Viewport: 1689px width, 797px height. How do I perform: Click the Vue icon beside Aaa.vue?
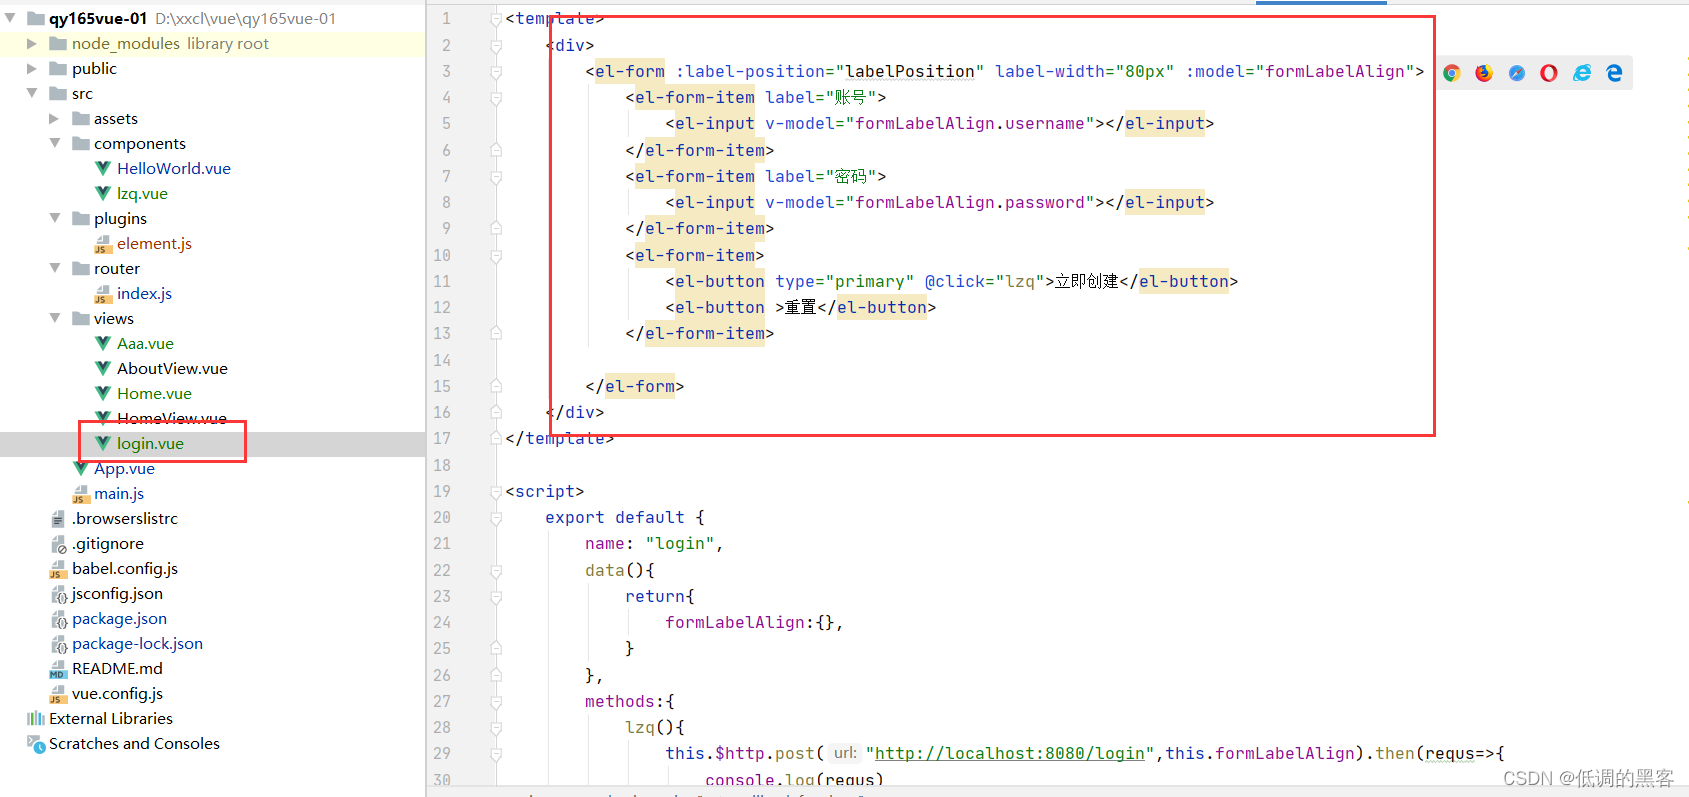click(103, 343)
